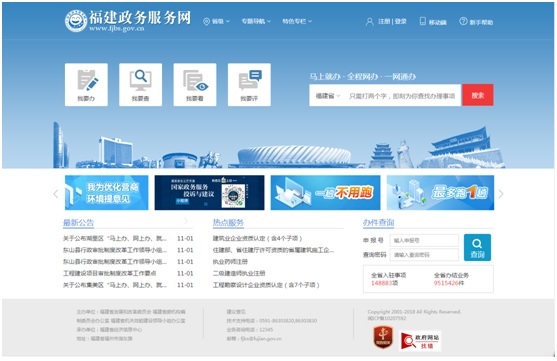Open the 福建省 region selector in search
Screen dimensions: 557x361
pyautogui.click(x=328, y=96)
